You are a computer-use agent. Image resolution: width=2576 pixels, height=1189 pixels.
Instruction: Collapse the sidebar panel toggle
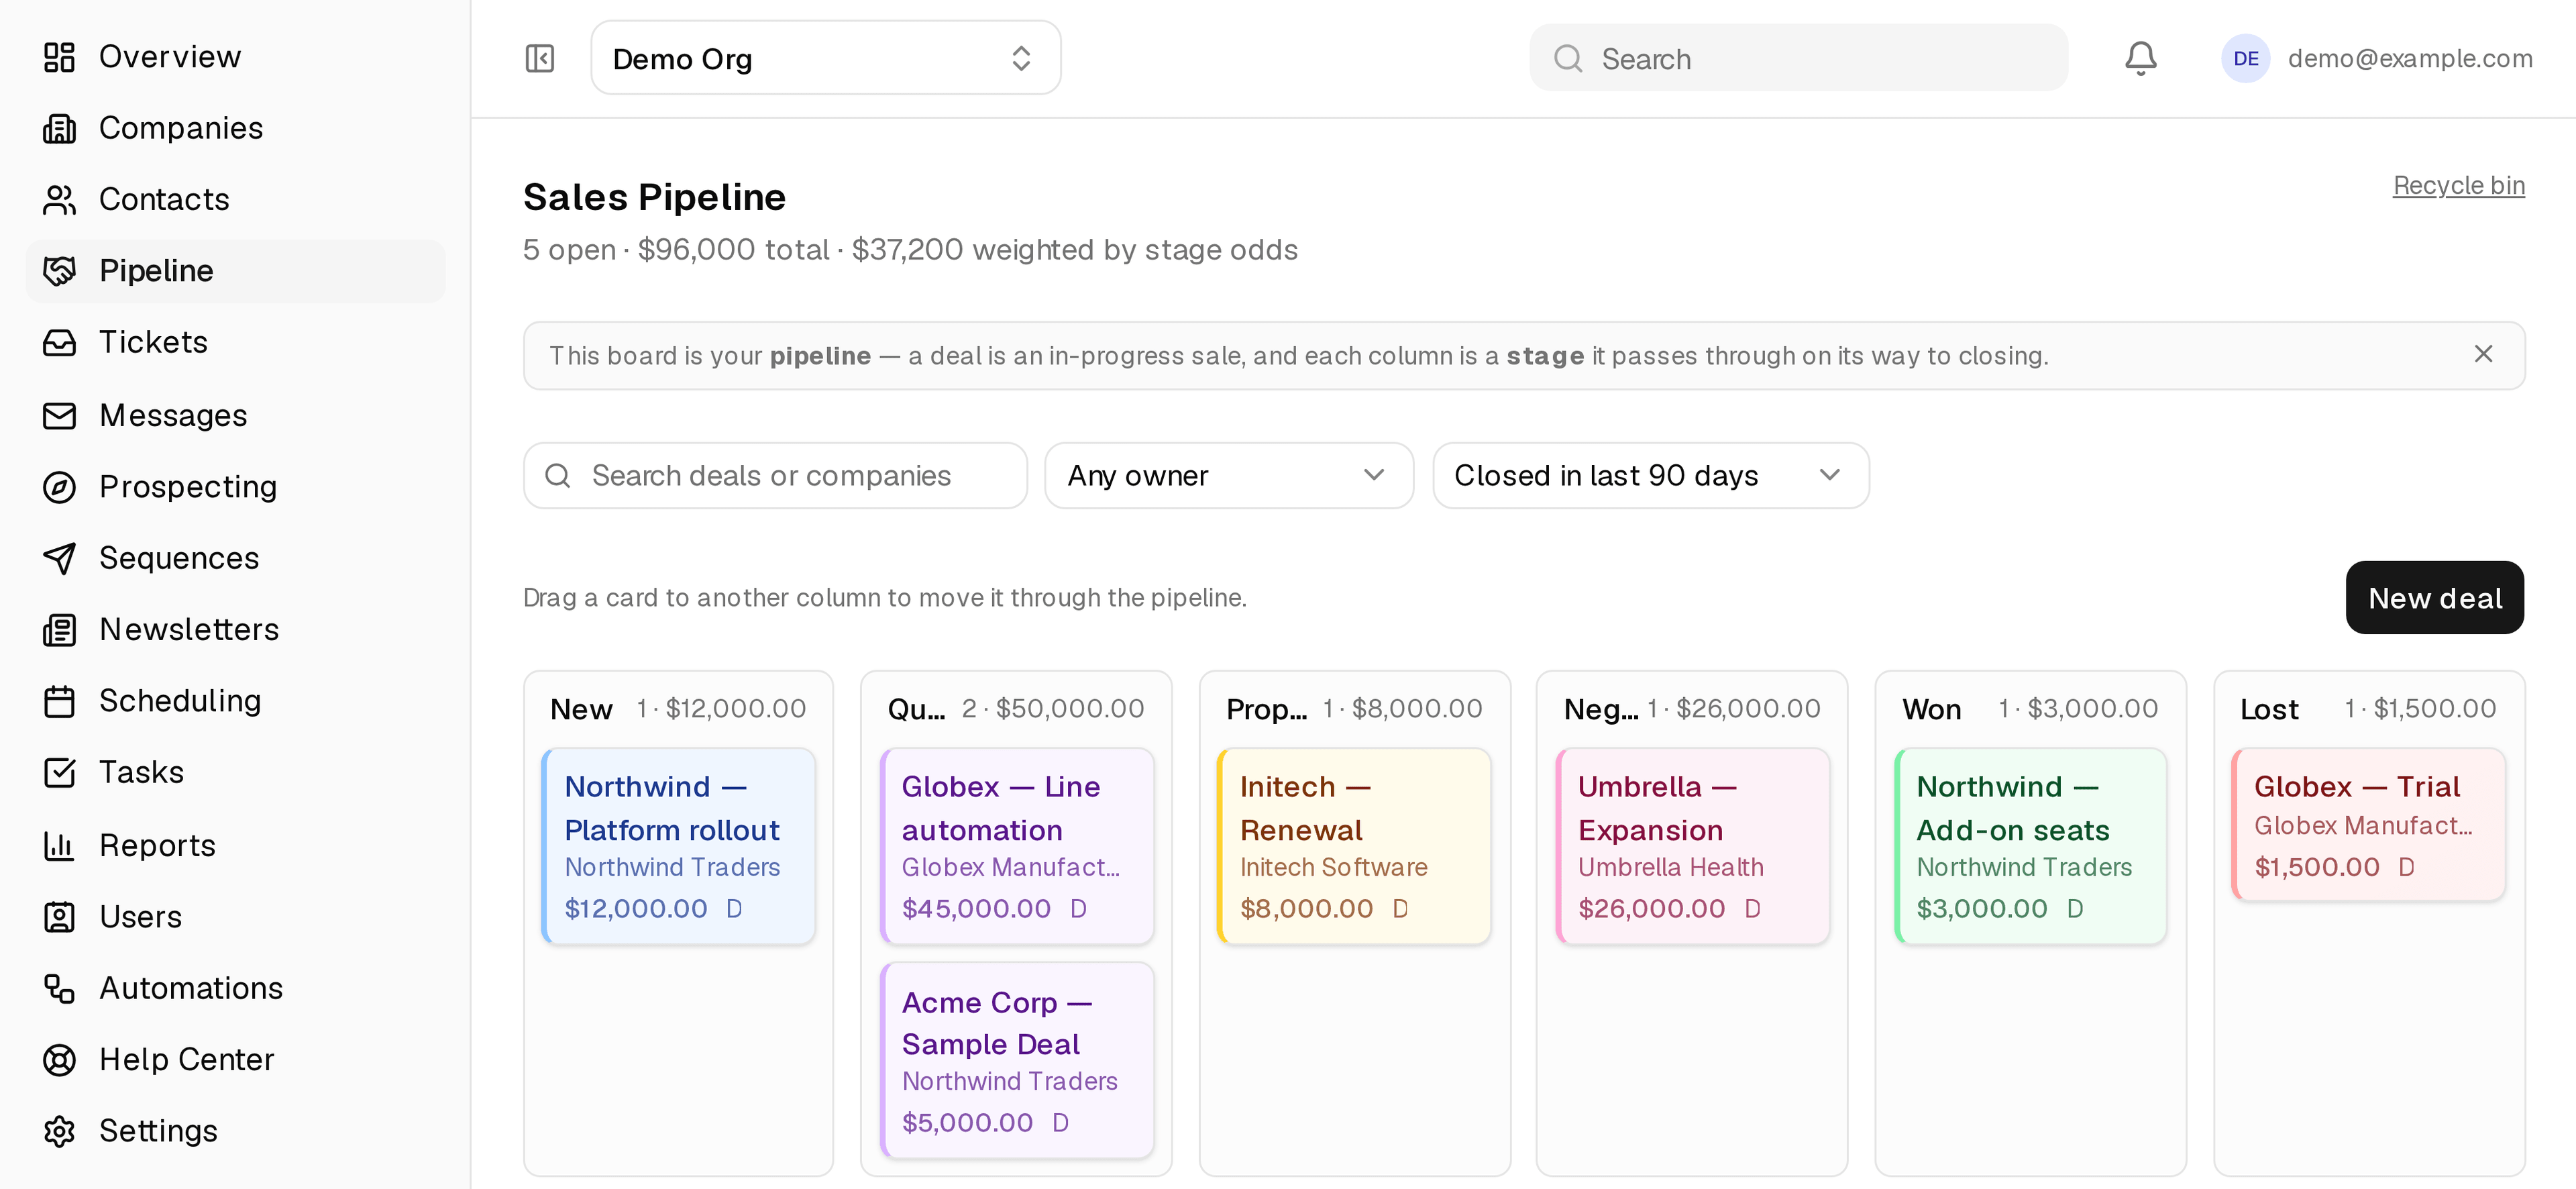pyautogui.click(x=540, y=58)
